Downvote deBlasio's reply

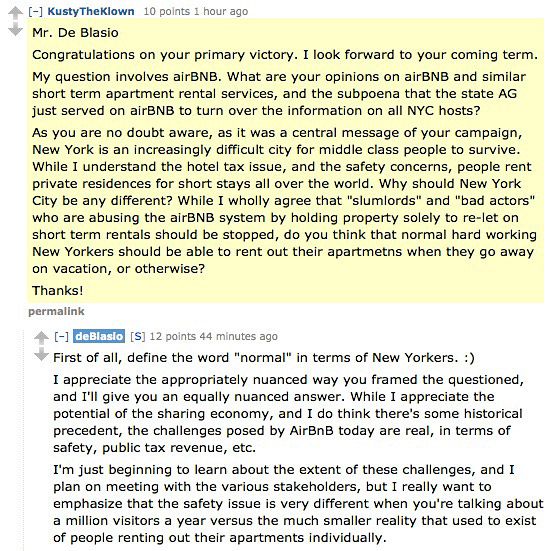[41, 354]
